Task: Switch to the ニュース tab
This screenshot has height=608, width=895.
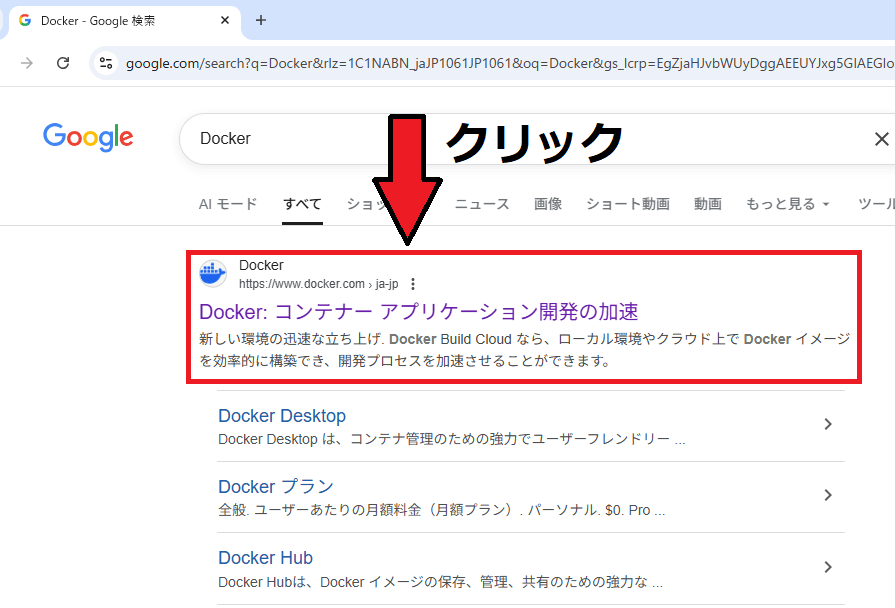Action: pyautogui.click(x=482, y=204)
